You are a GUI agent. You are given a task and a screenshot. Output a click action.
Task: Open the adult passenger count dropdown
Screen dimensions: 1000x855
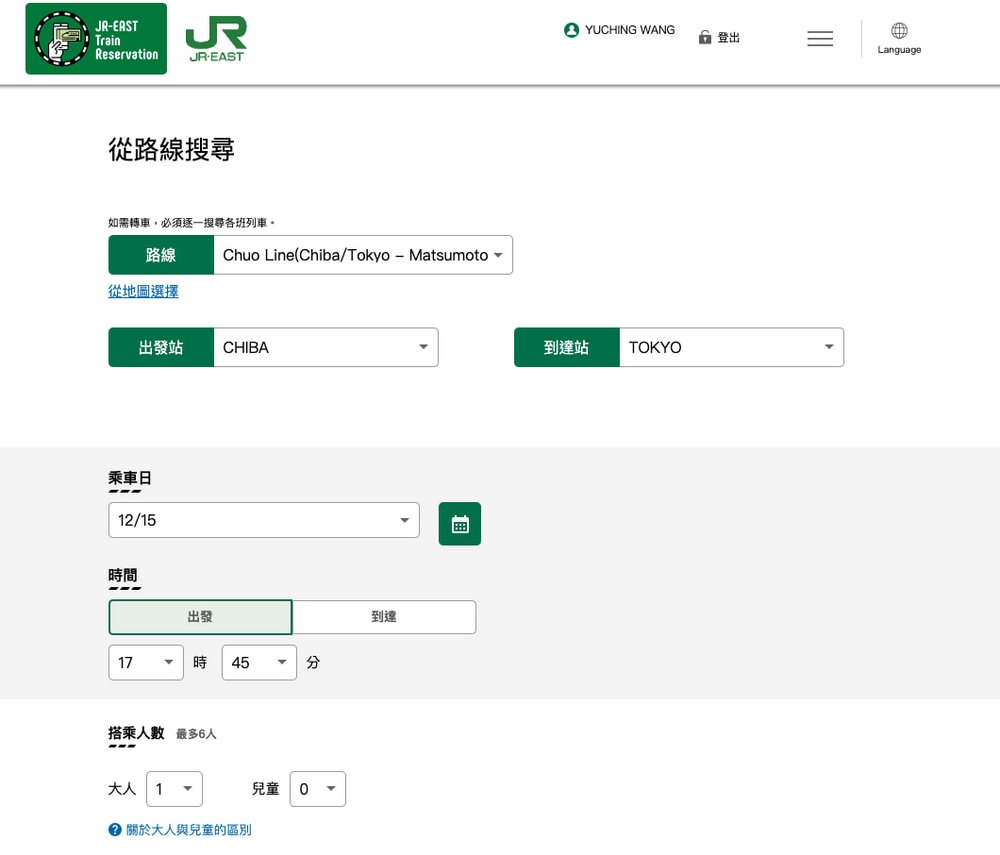(x=174, y=788)
